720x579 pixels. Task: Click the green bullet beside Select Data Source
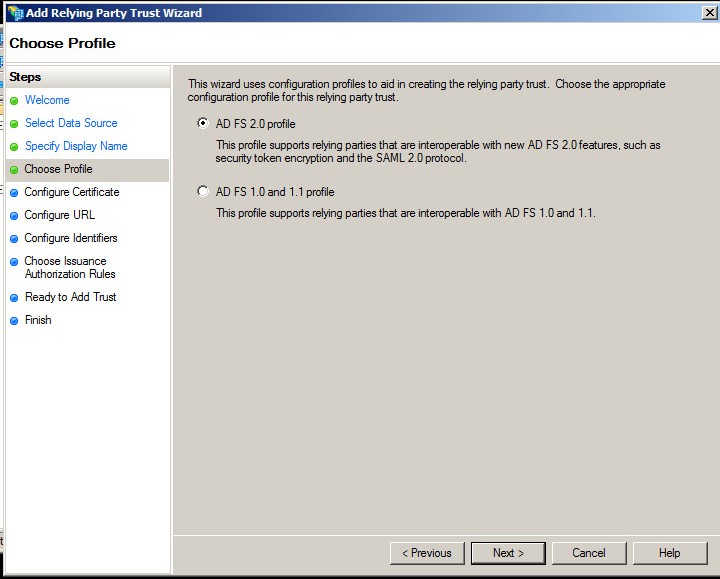pyautogui.click(x=14, y=124)
